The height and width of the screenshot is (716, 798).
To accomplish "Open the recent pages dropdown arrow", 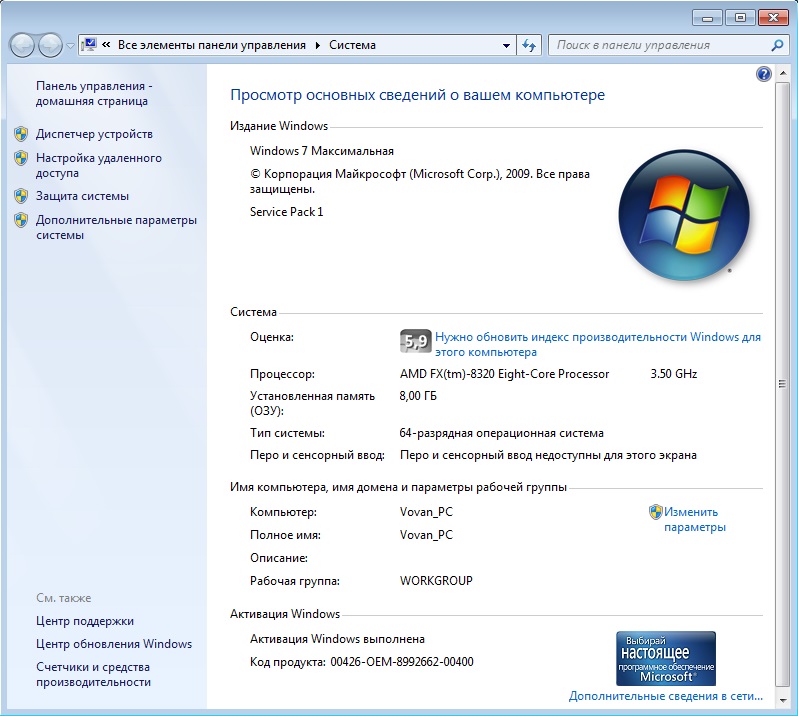I will pyautogui.click(x=70, y=46).
